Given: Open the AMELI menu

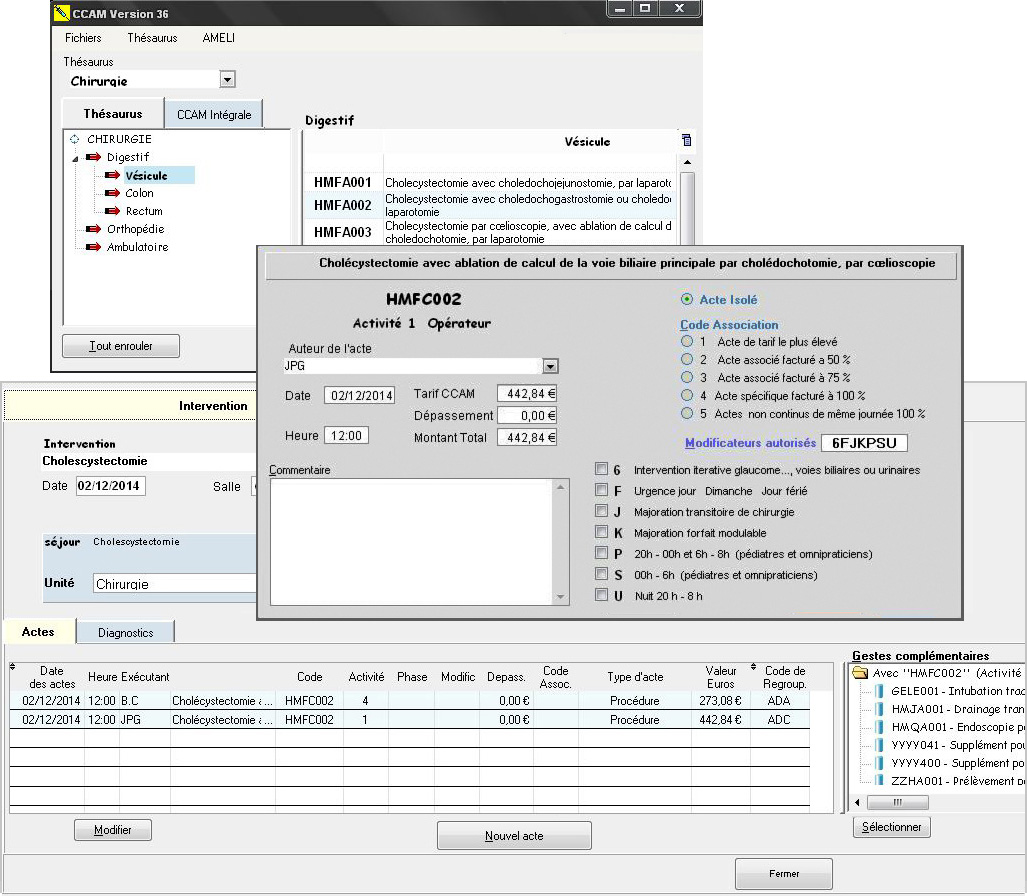Looking at the screenshot, I should pyautogui.click(x=219, y=38).
